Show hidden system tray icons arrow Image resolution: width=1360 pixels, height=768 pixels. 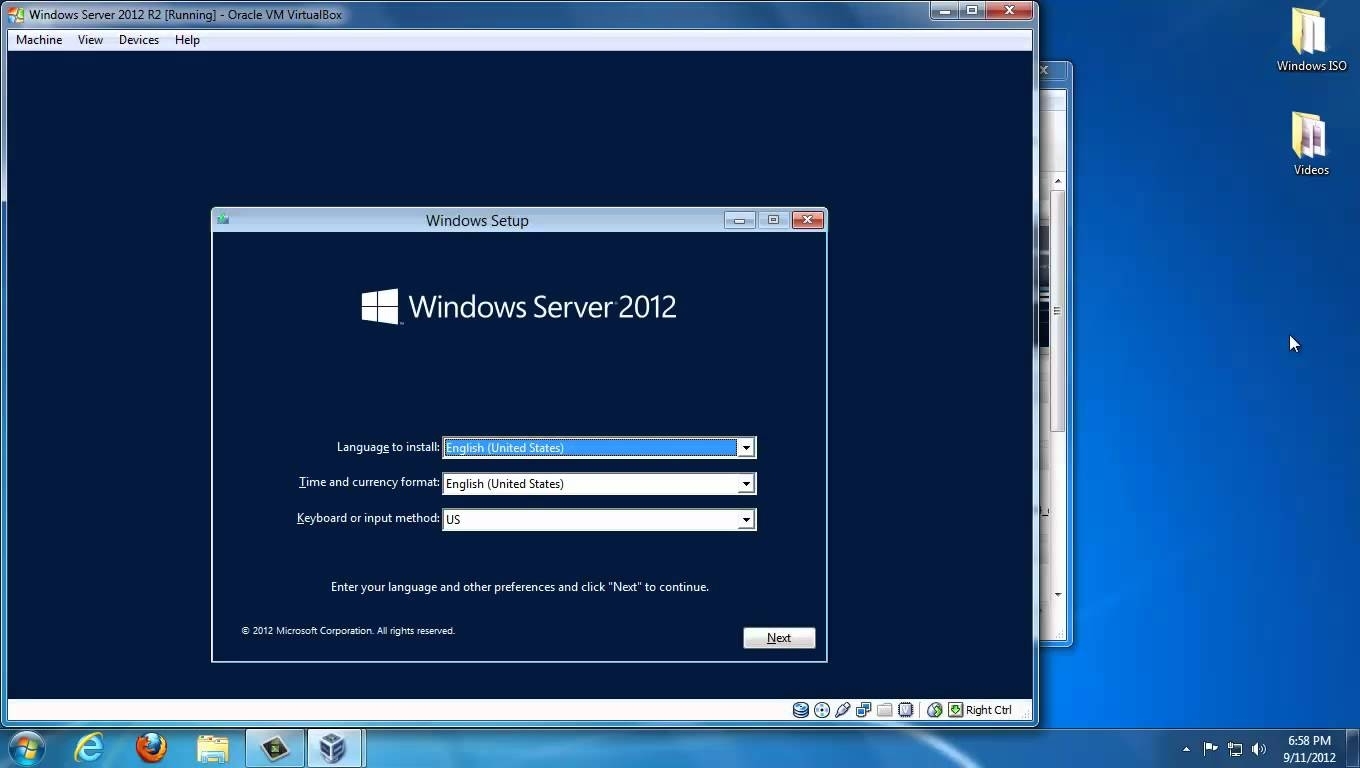click(x=1186, y=749)
